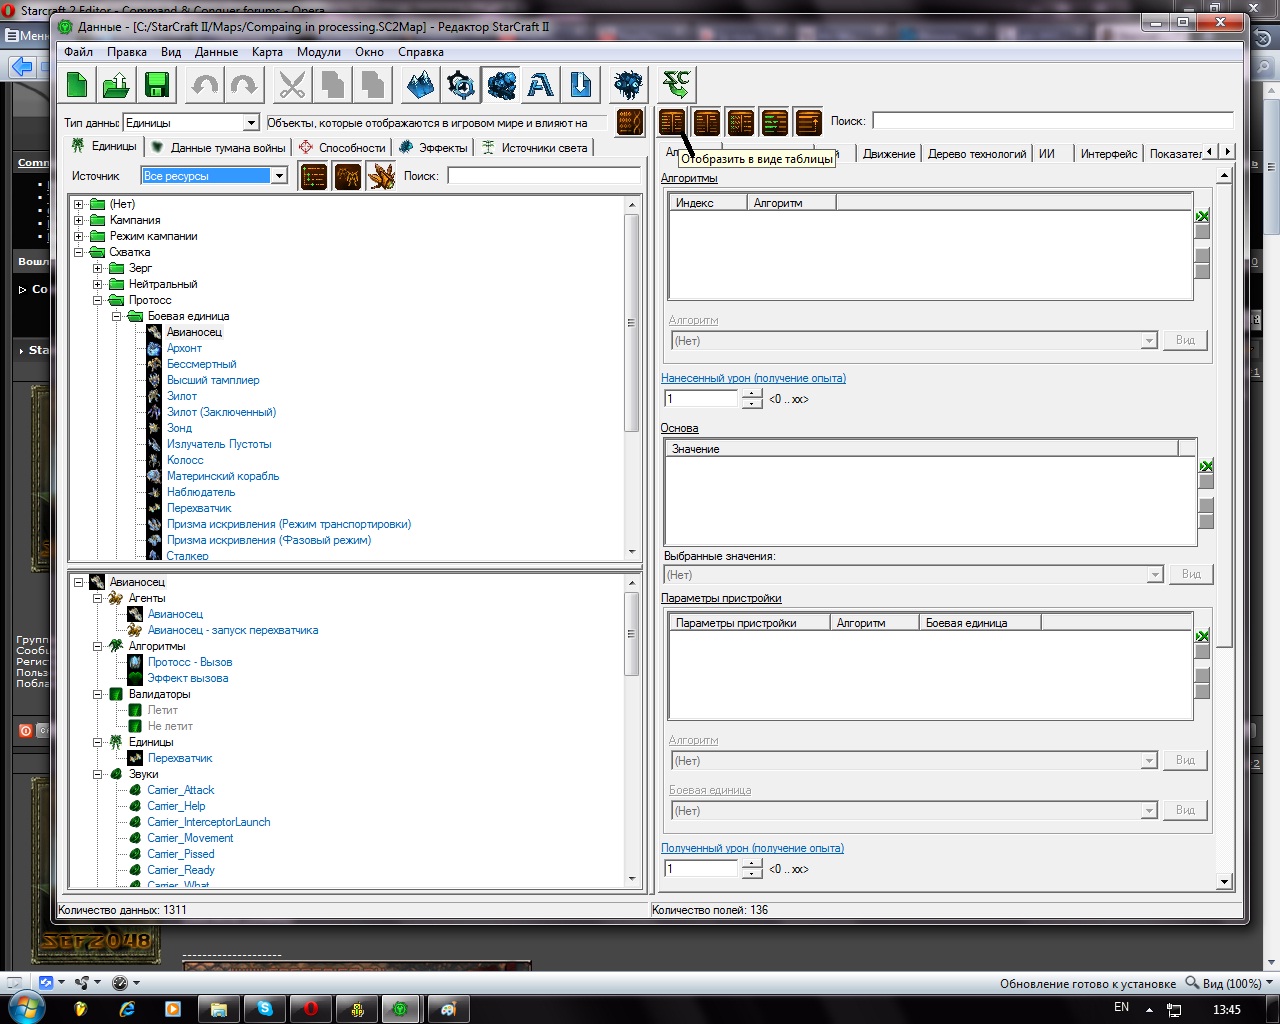
Task: Open the Файл menu
Action: pyautogui.click(x=78, y=52)
